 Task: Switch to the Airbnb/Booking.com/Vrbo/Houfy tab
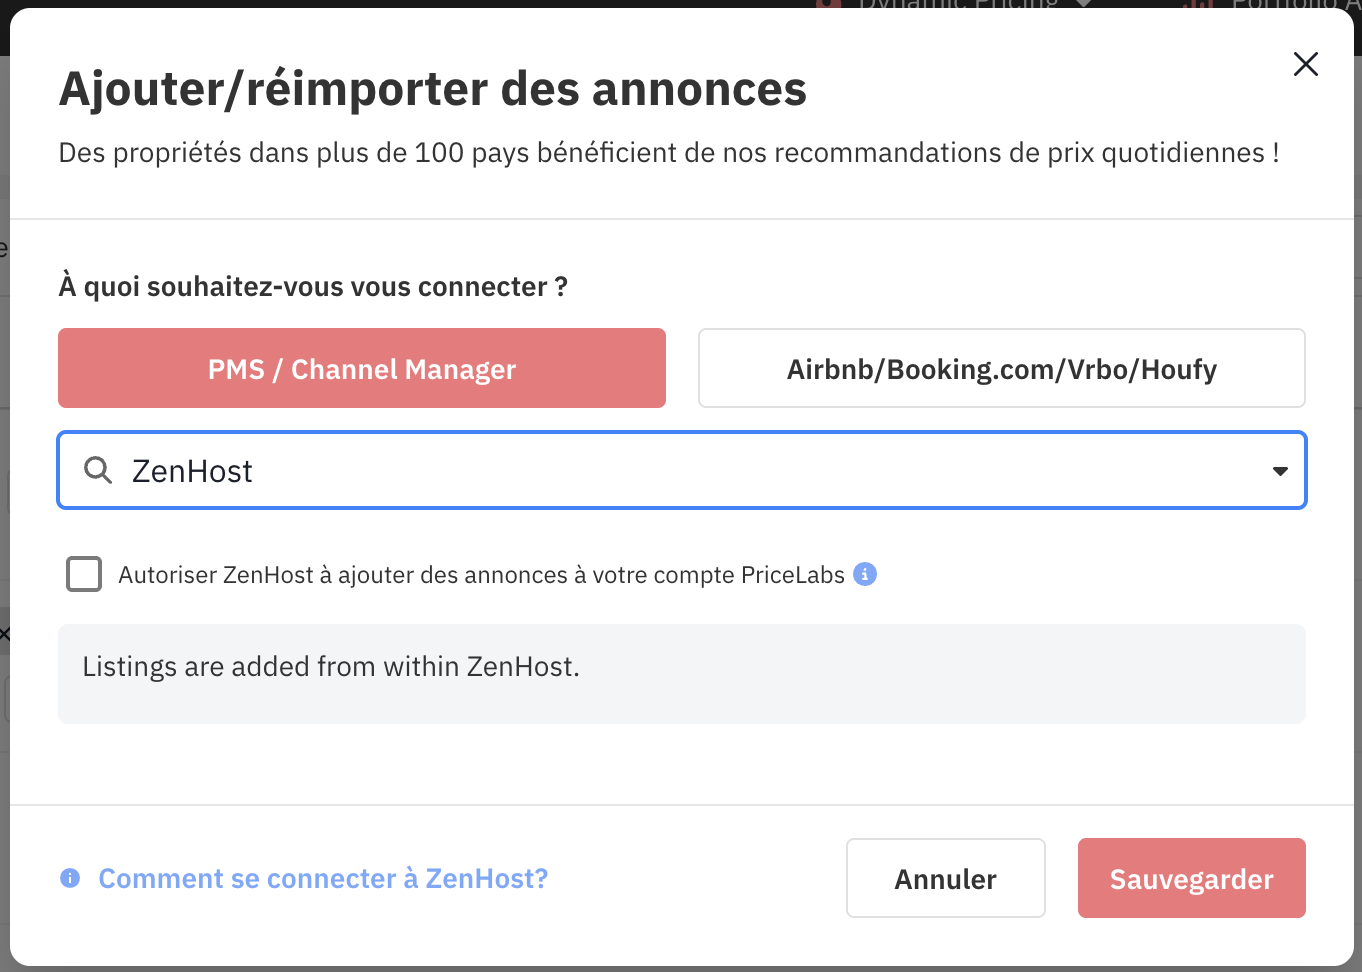point(1001,369)
